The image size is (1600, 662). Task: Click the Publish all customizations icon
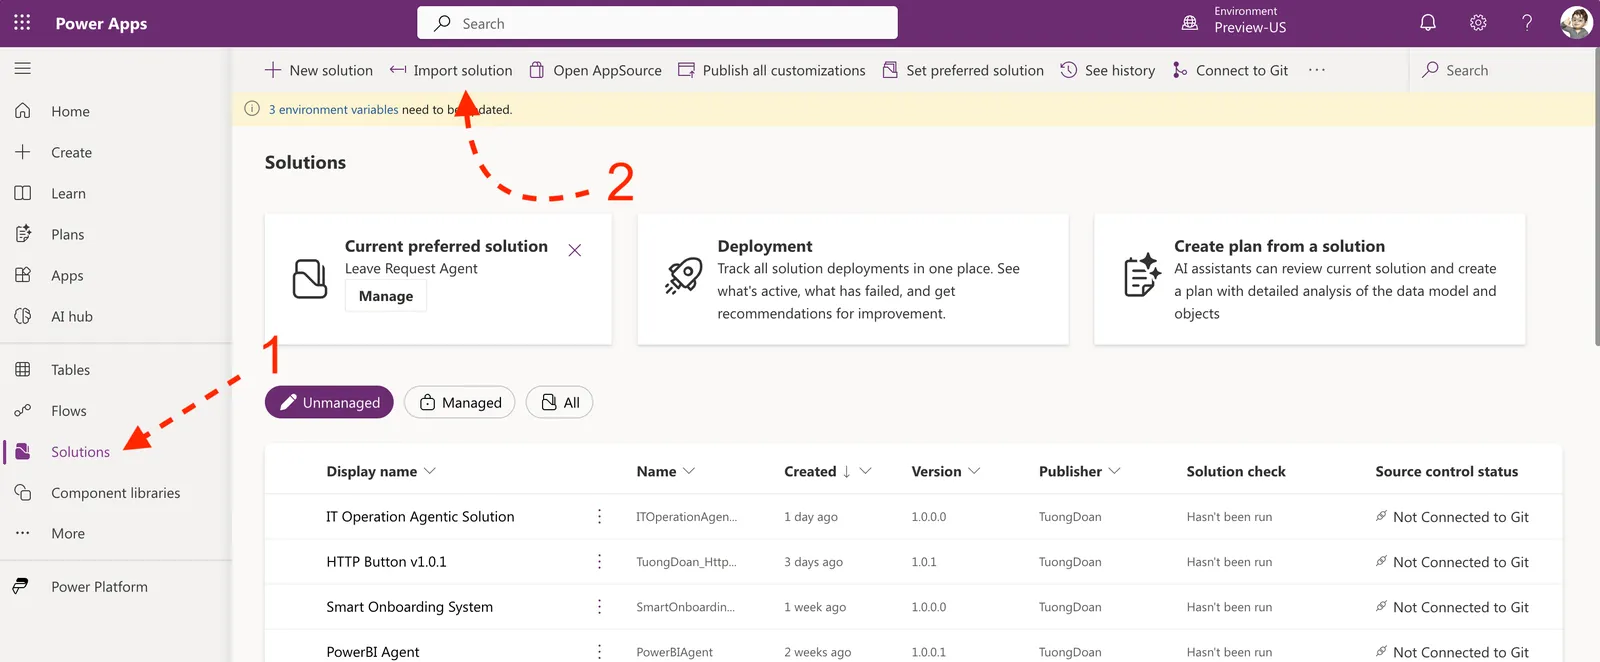coord(686,70)
